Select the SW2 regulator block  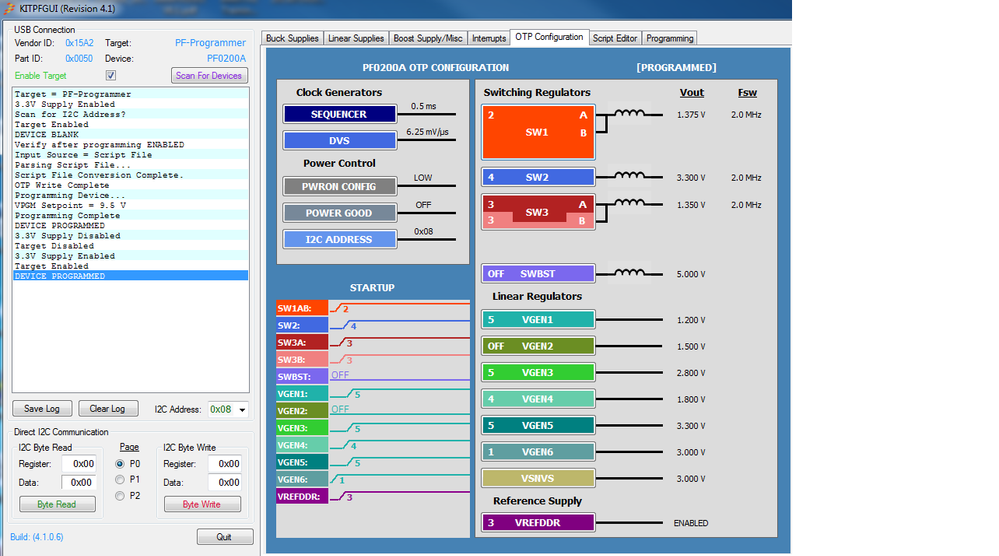(x=538, y=177)
